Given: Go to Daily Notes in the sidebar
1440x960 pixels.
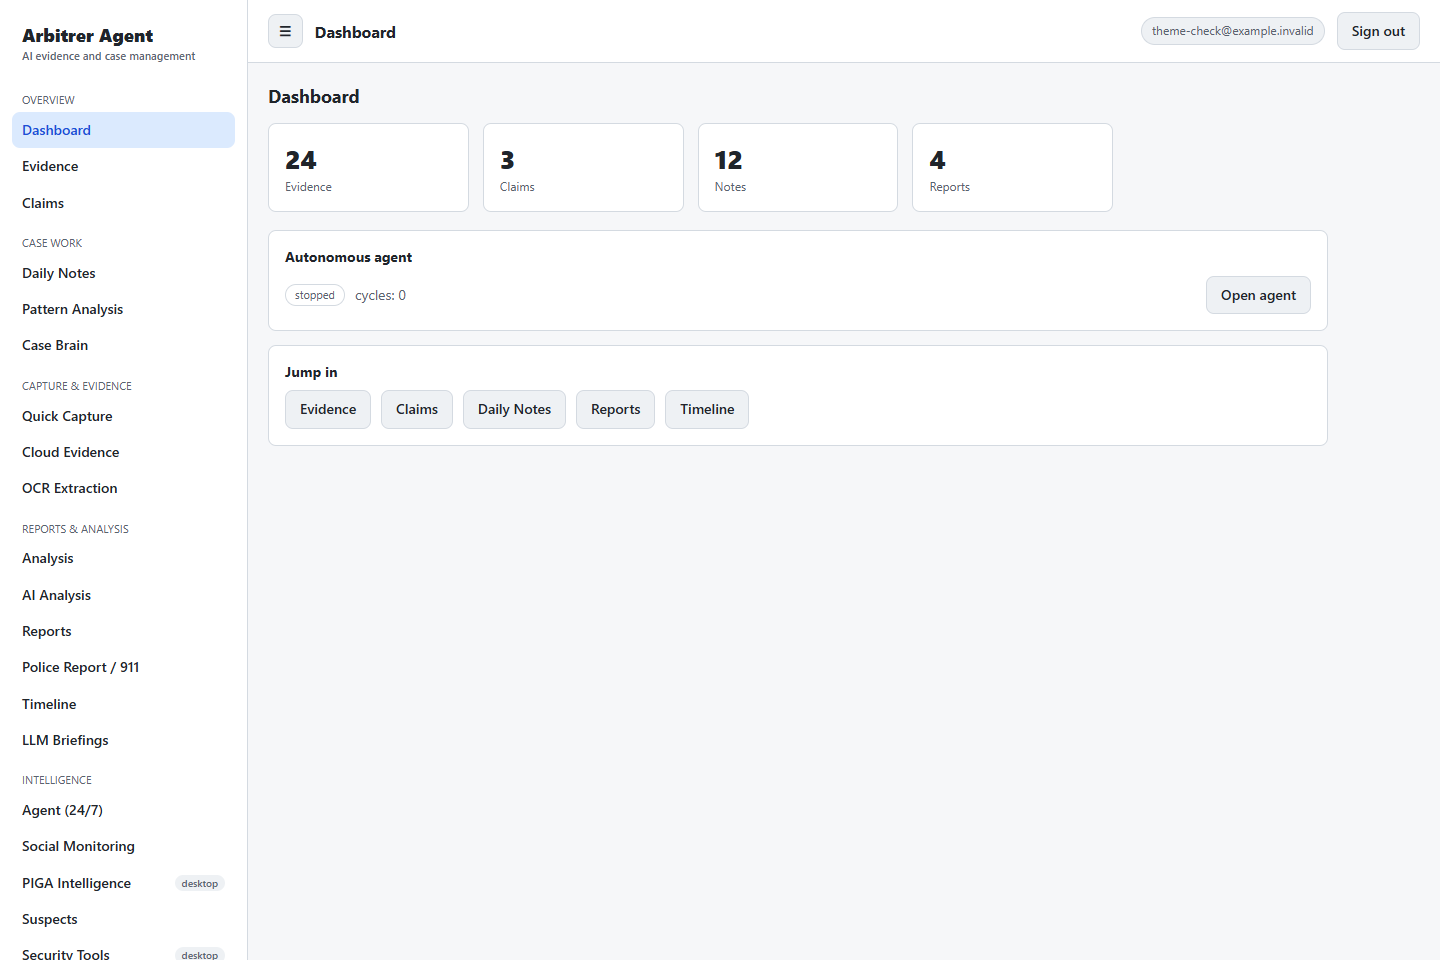Looking at the screenshot, I should (123, 273).
